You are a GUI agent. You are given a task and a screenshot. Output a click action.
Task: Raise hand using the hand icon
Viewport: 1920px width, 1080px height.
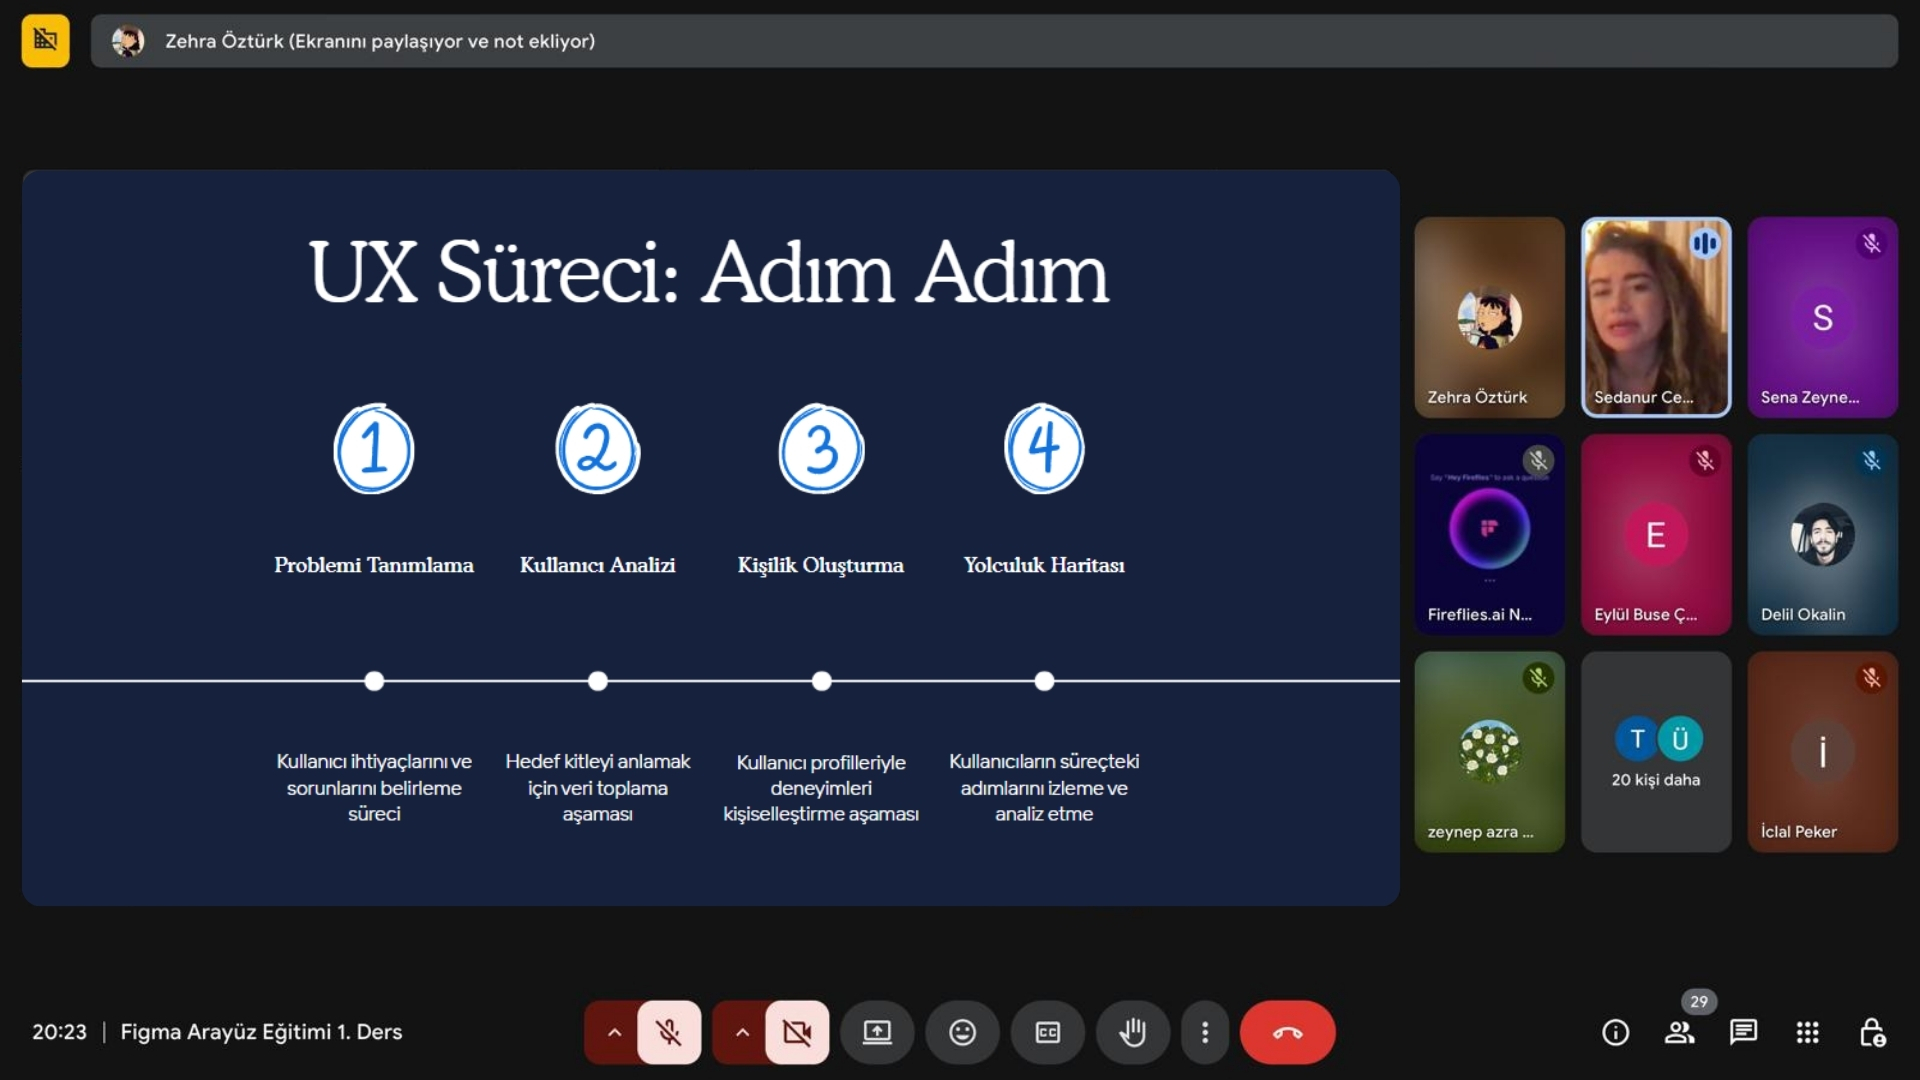click(1132, 1032)
